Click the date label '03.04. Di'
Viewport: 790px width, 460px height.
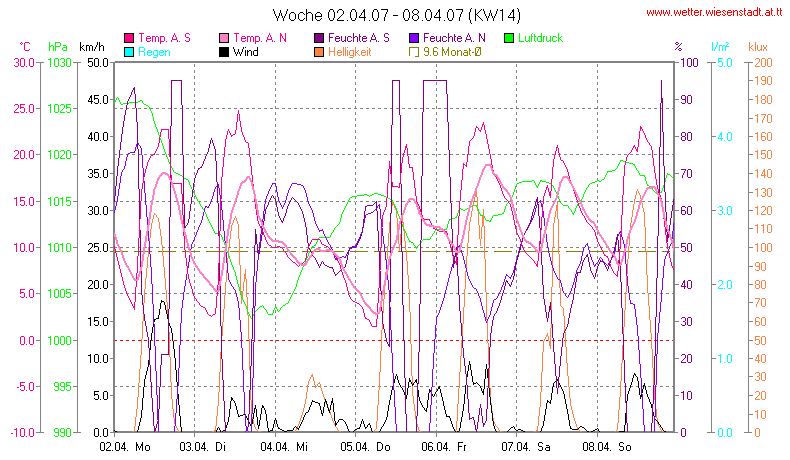(x=203, y=447)
